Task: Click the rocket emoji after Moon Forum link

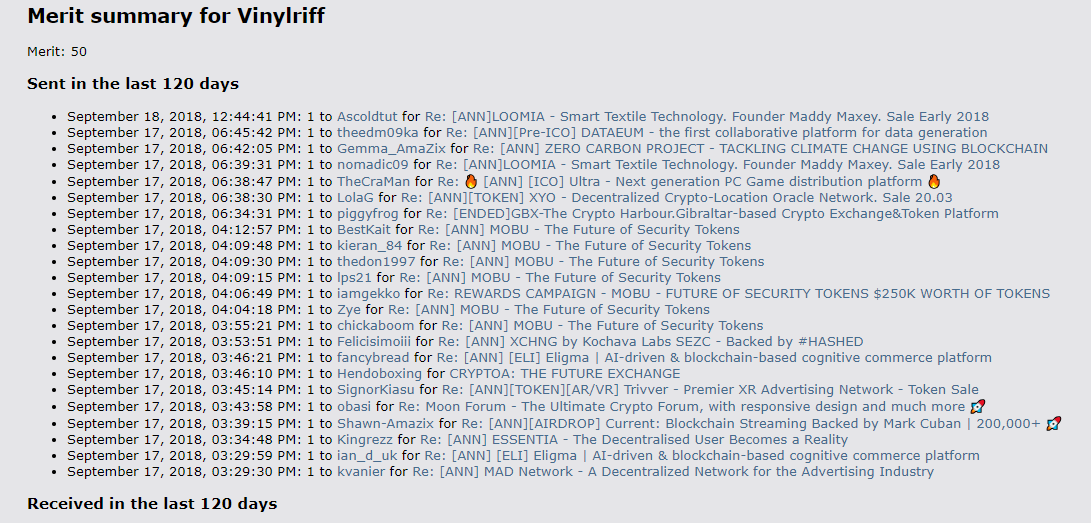Action: point(977,407)
